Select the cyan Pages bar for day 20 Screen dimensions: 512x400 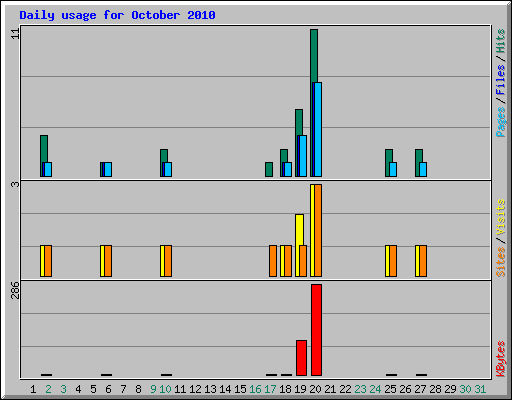click(317, 129)
